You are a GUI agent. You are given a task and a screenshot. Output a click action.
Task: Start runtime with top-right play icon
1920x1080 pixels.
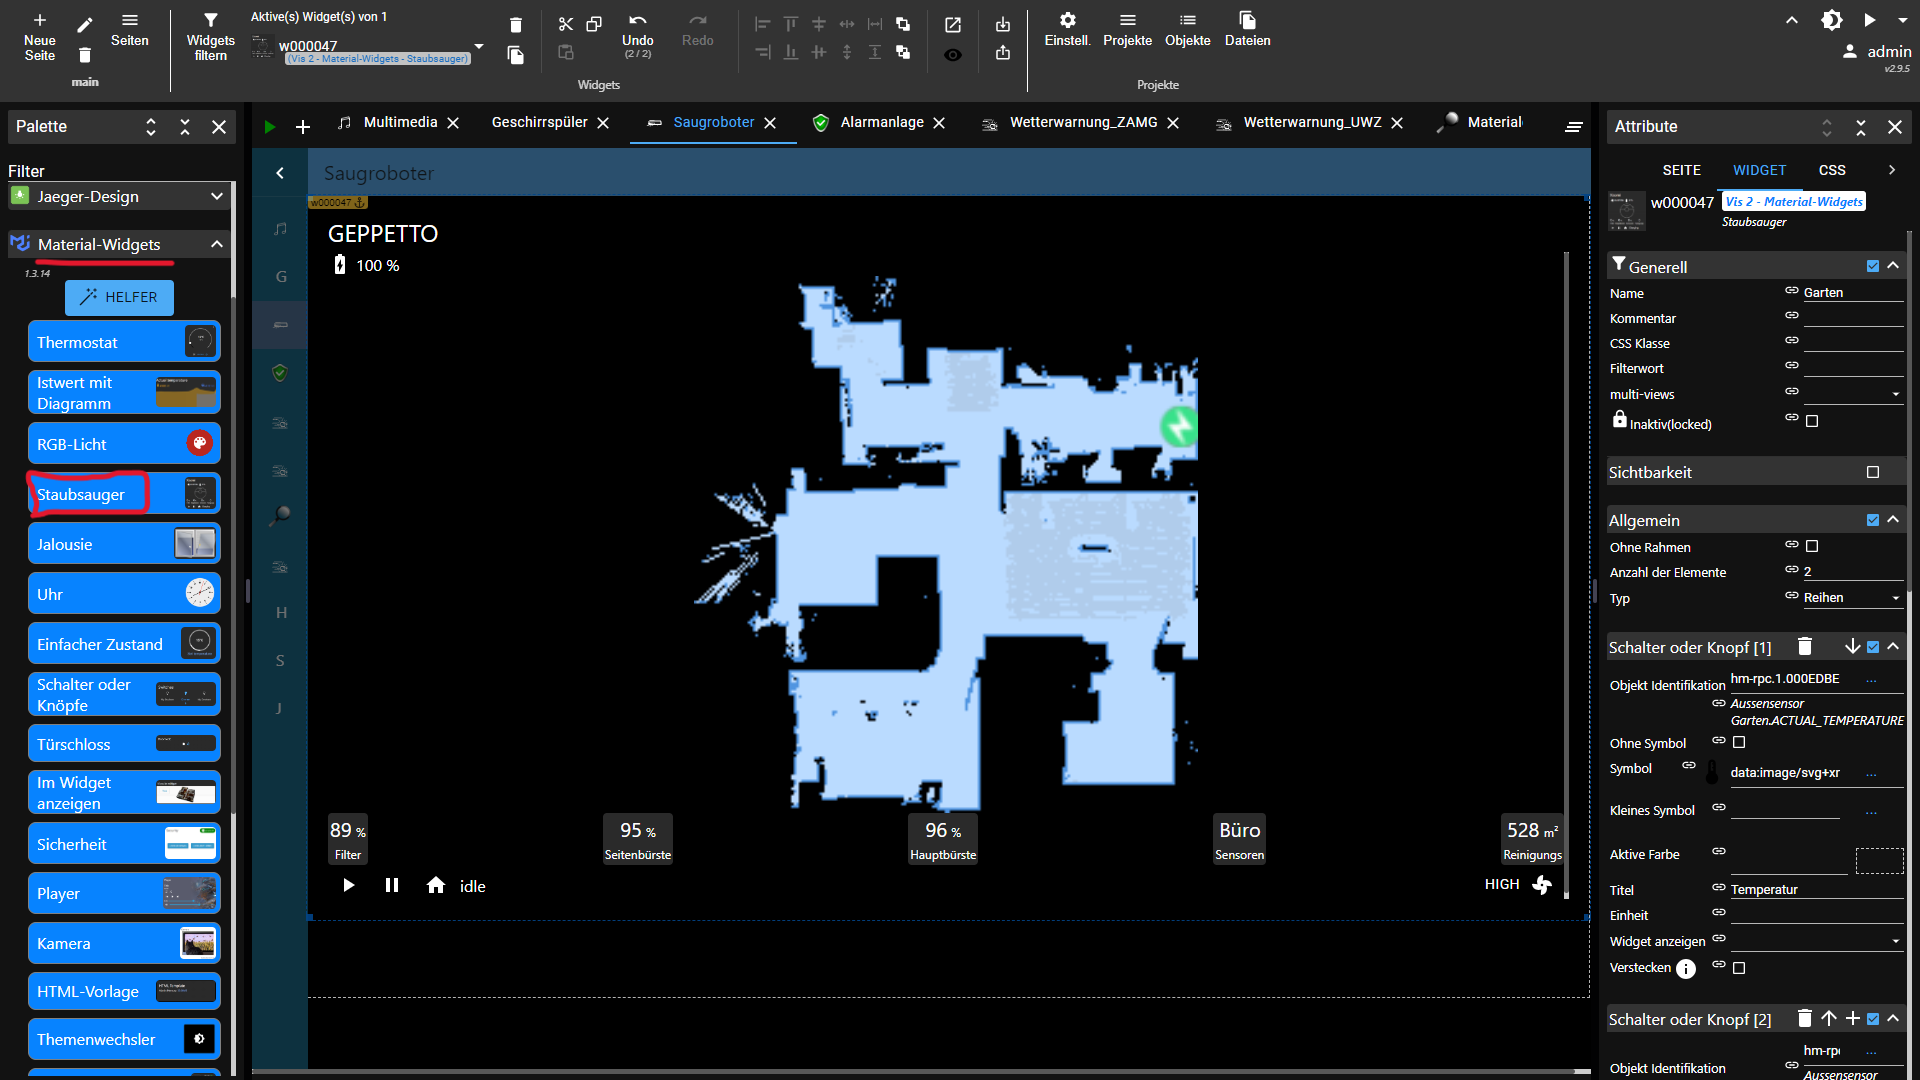1869,20
